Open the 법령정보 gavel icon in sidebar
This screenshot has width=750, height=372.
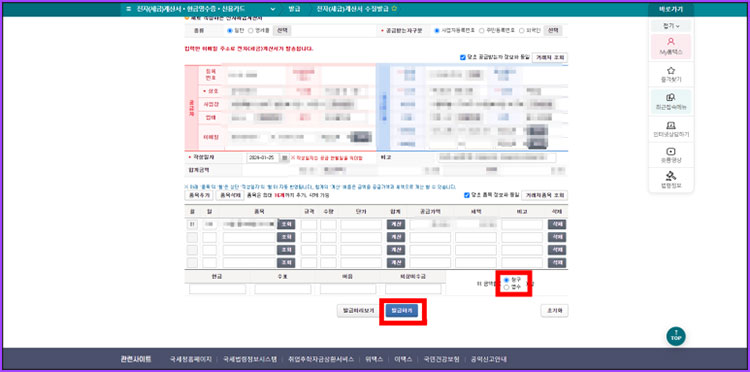coord(671,180)
